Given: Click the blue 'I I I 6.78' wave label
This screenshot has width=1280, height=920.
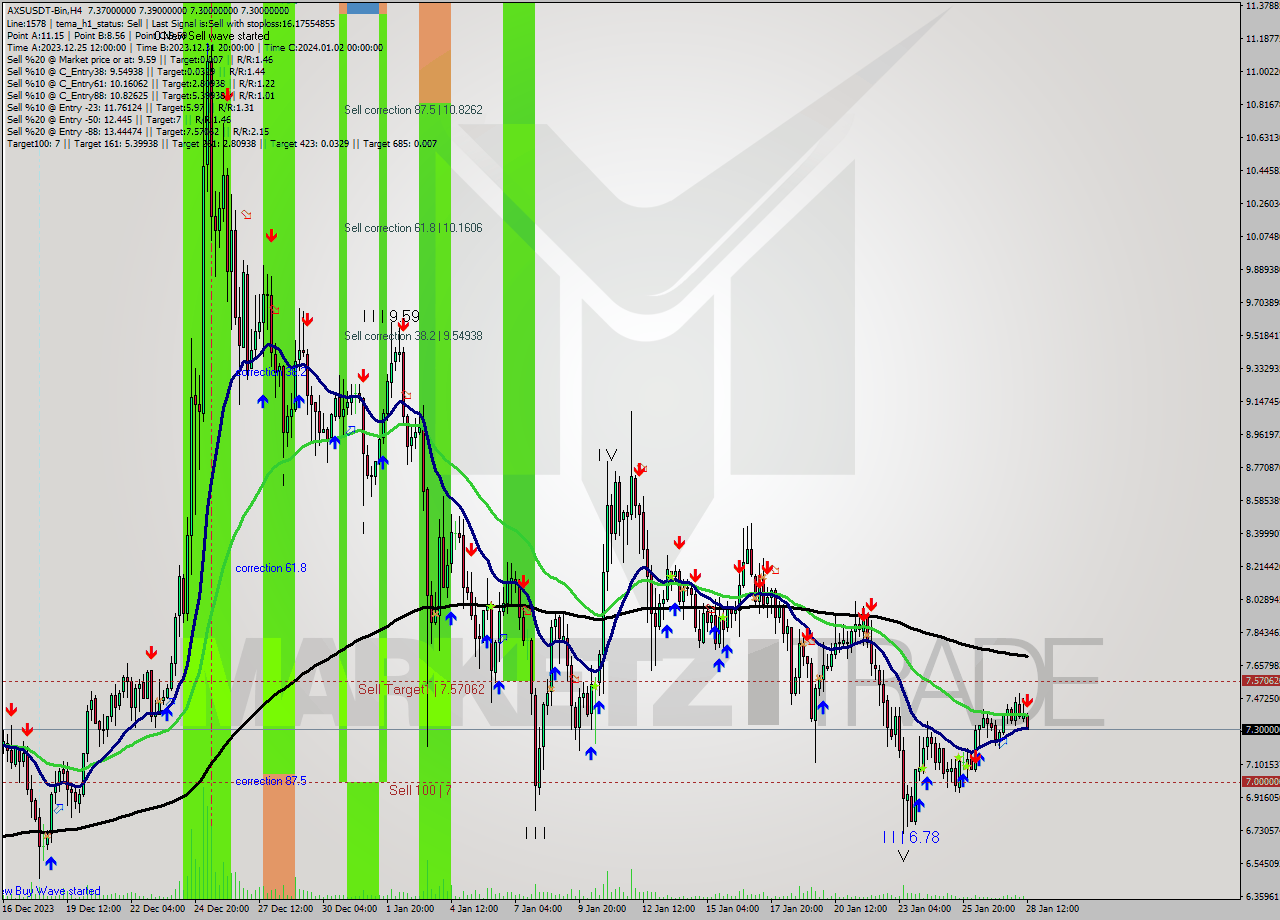Looking at the screenshot, I should click(910, 837).
